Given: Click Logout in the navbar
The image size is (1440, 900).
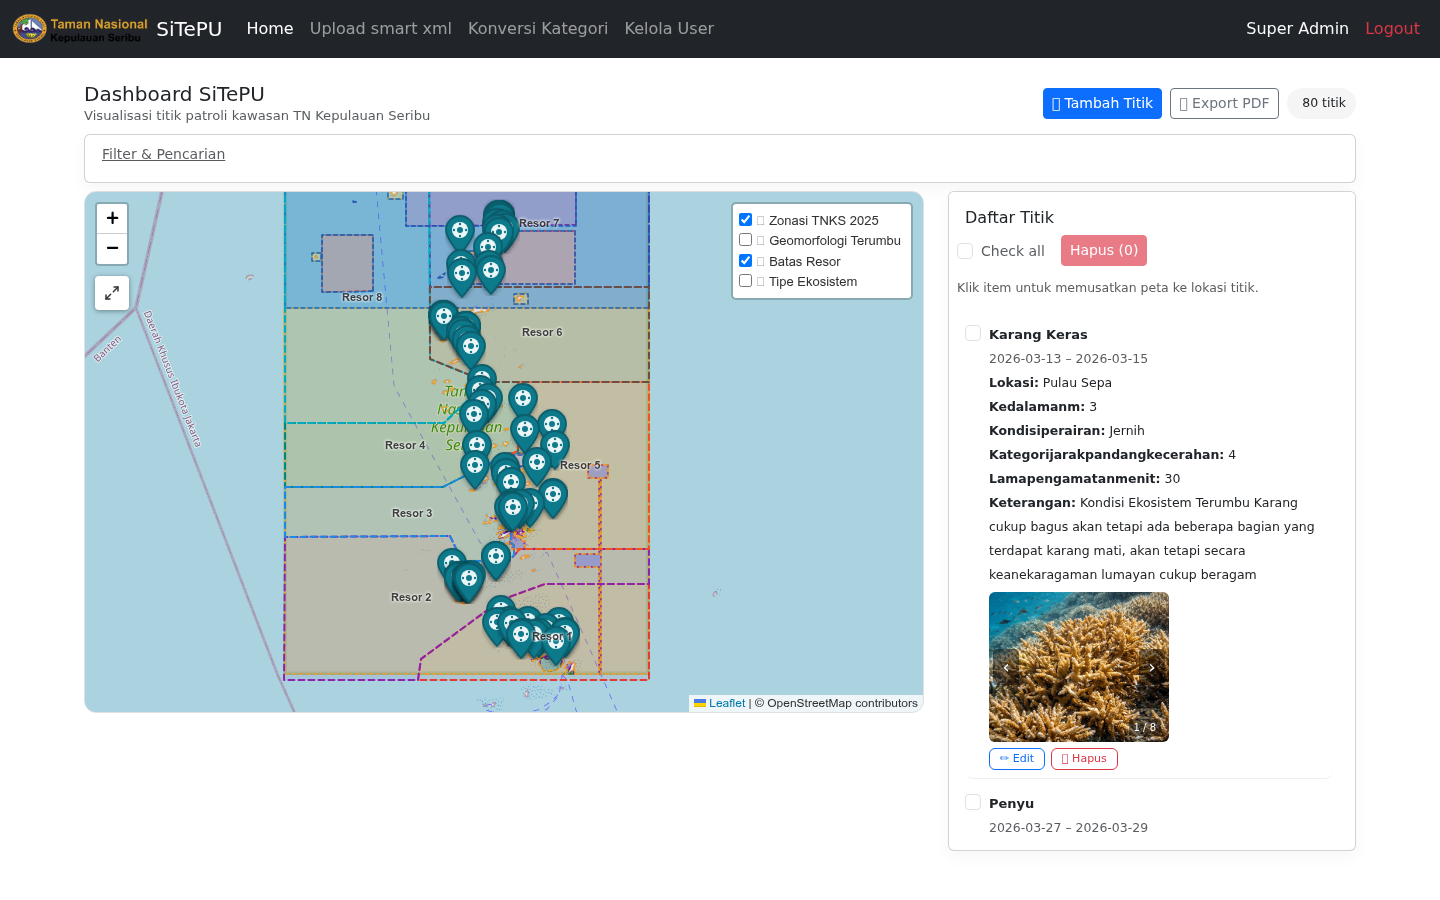Looking at the screenshot, I should coord(1392,29).
